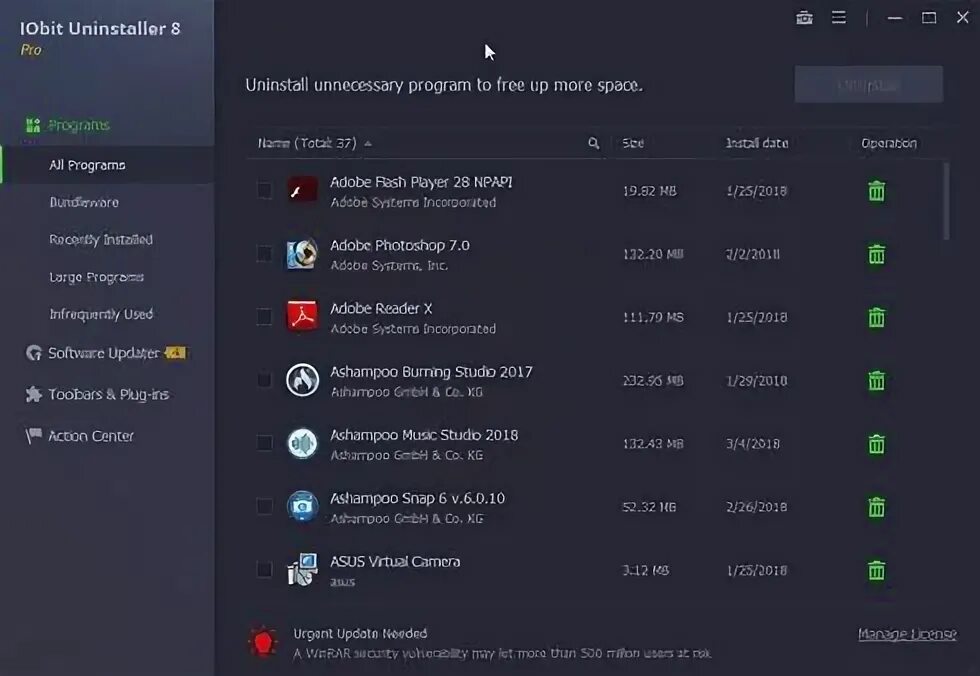Image resolution: width=980 pixels, height=676 pixels.
Task: Click the 3/4/2018 install date
Action: click(752, 444)
